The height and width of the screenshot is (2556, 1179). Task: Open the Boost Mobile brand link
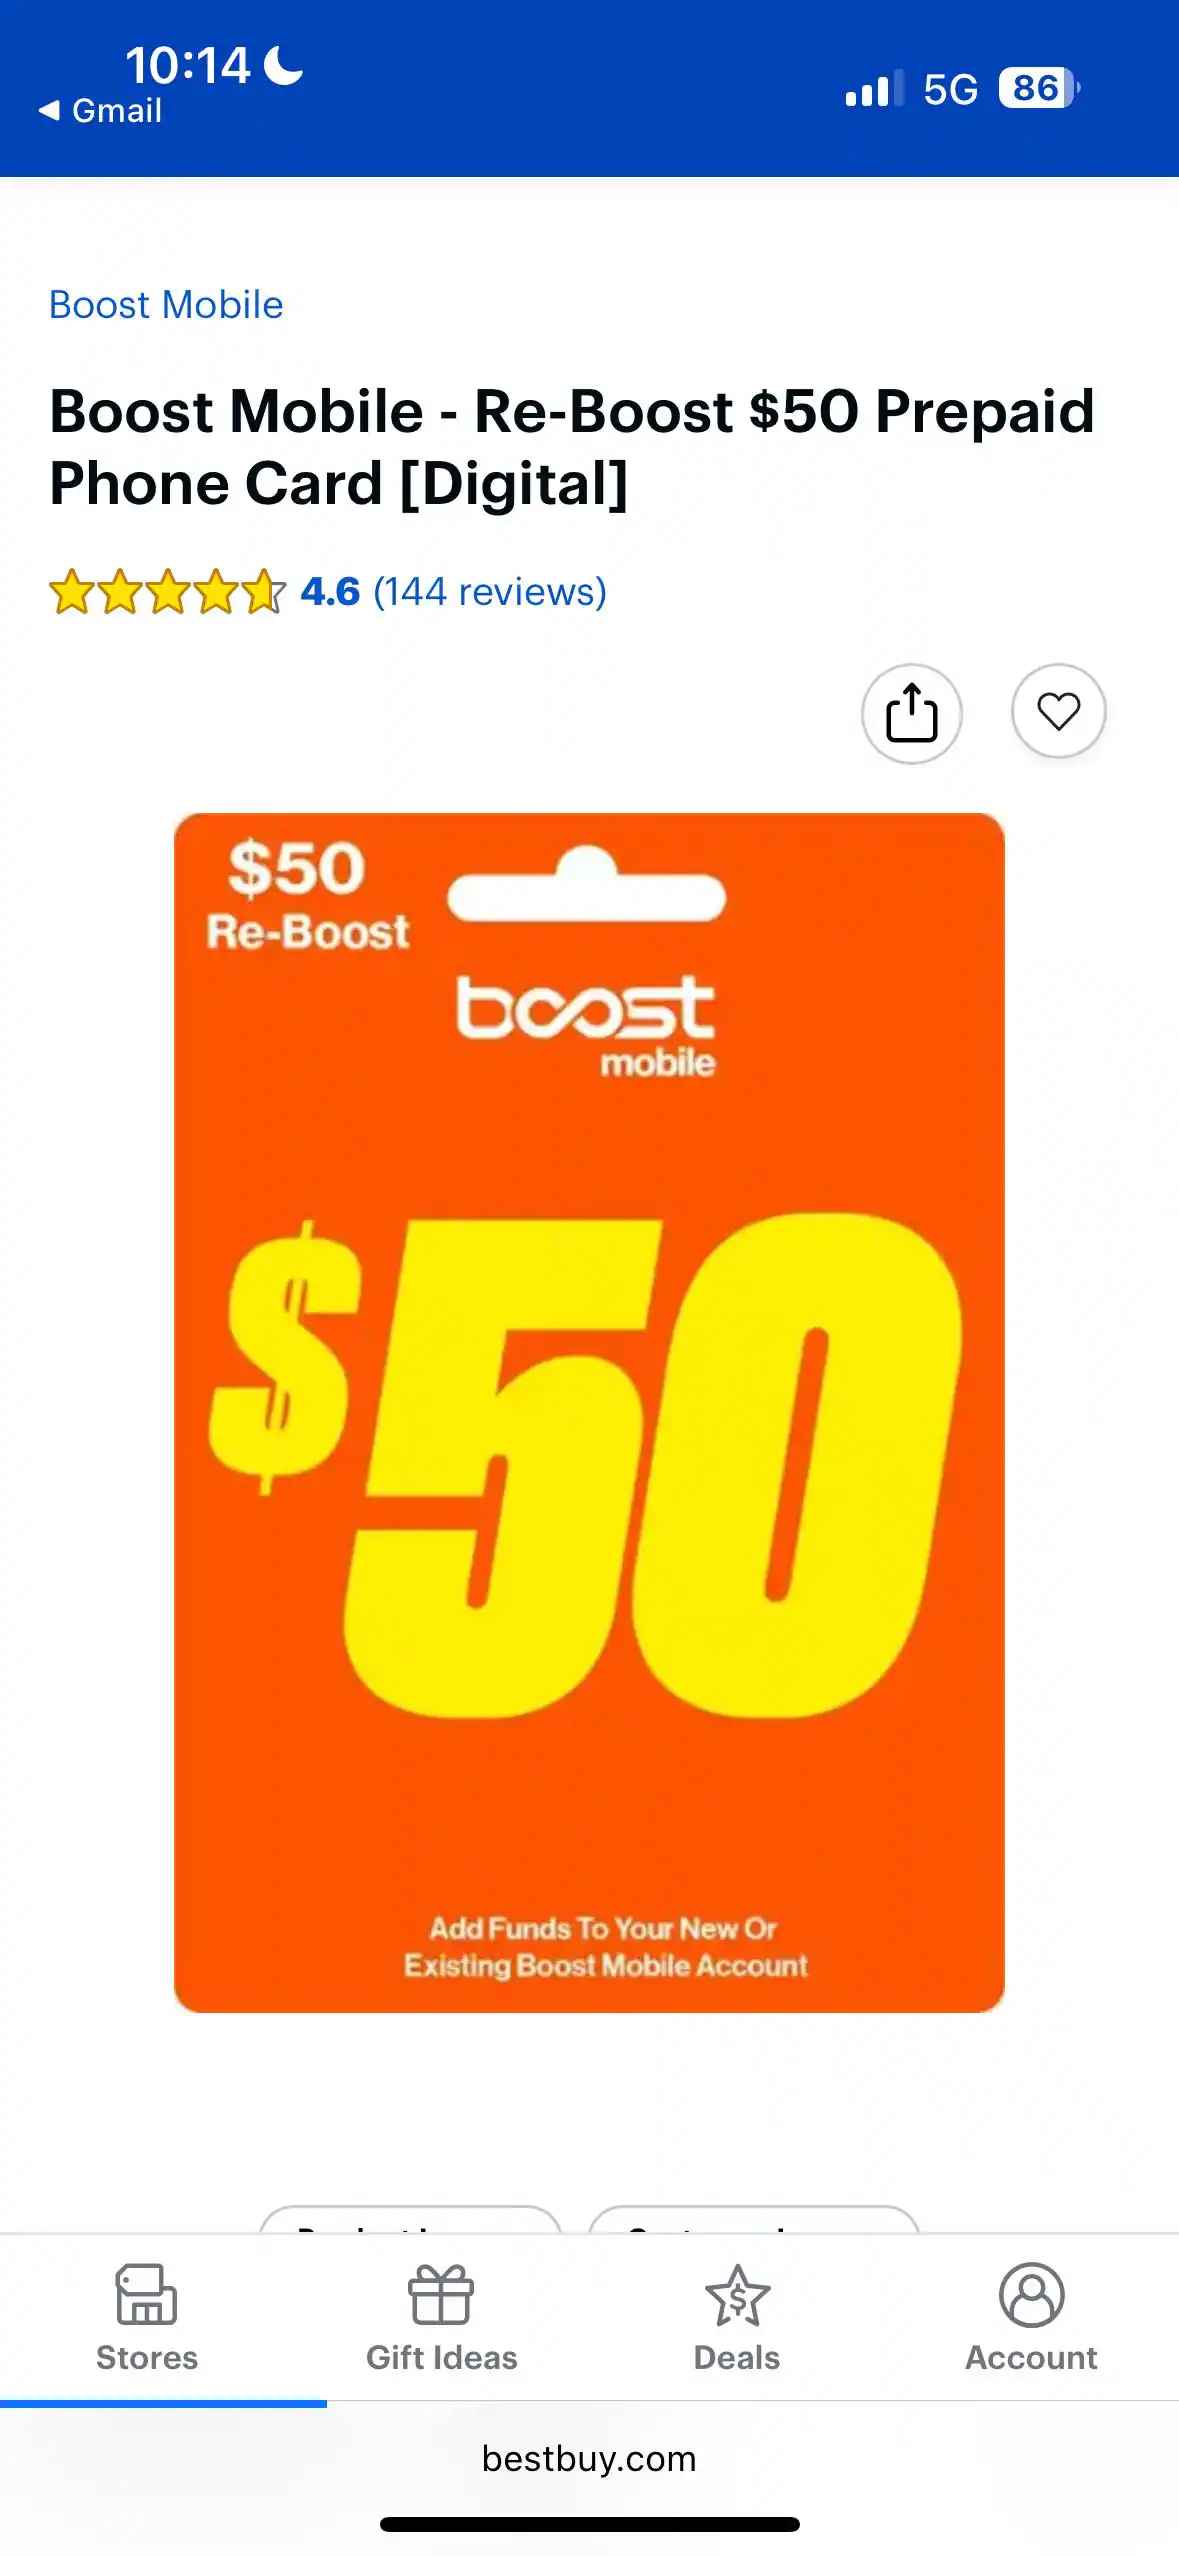(x=166, y=305)
